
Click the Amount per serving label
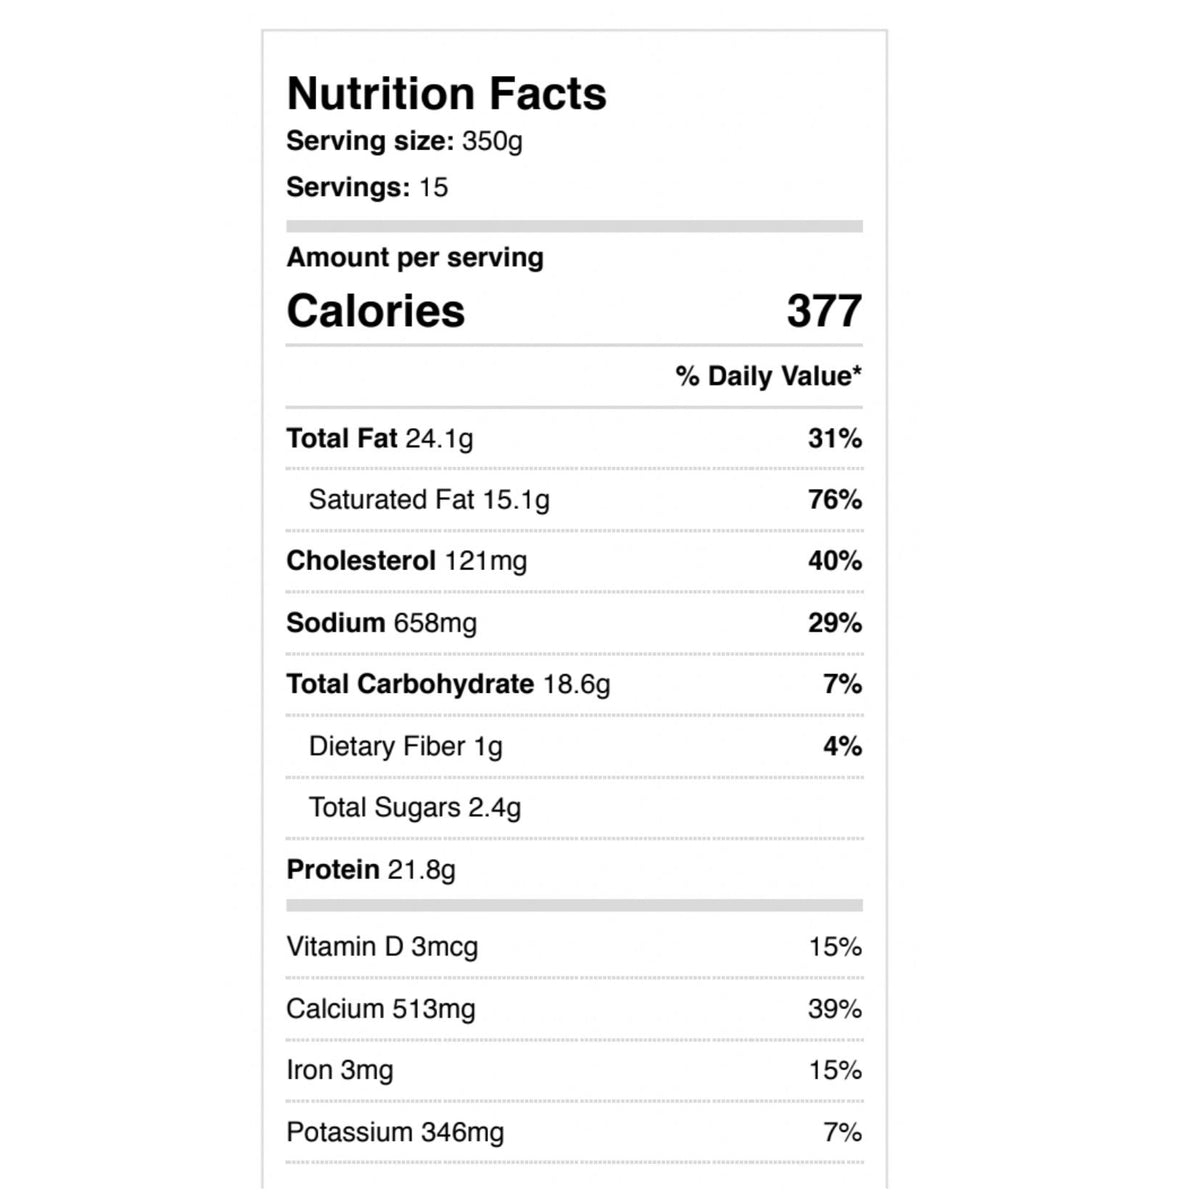pos(415,257)
